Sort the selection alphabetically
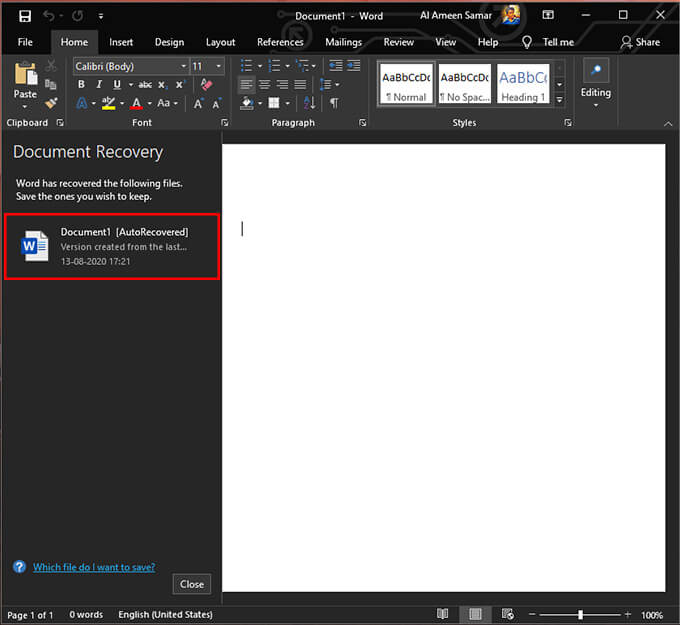Image resolution: width=680 pixels, height=625 pixels. coord(309,103)
